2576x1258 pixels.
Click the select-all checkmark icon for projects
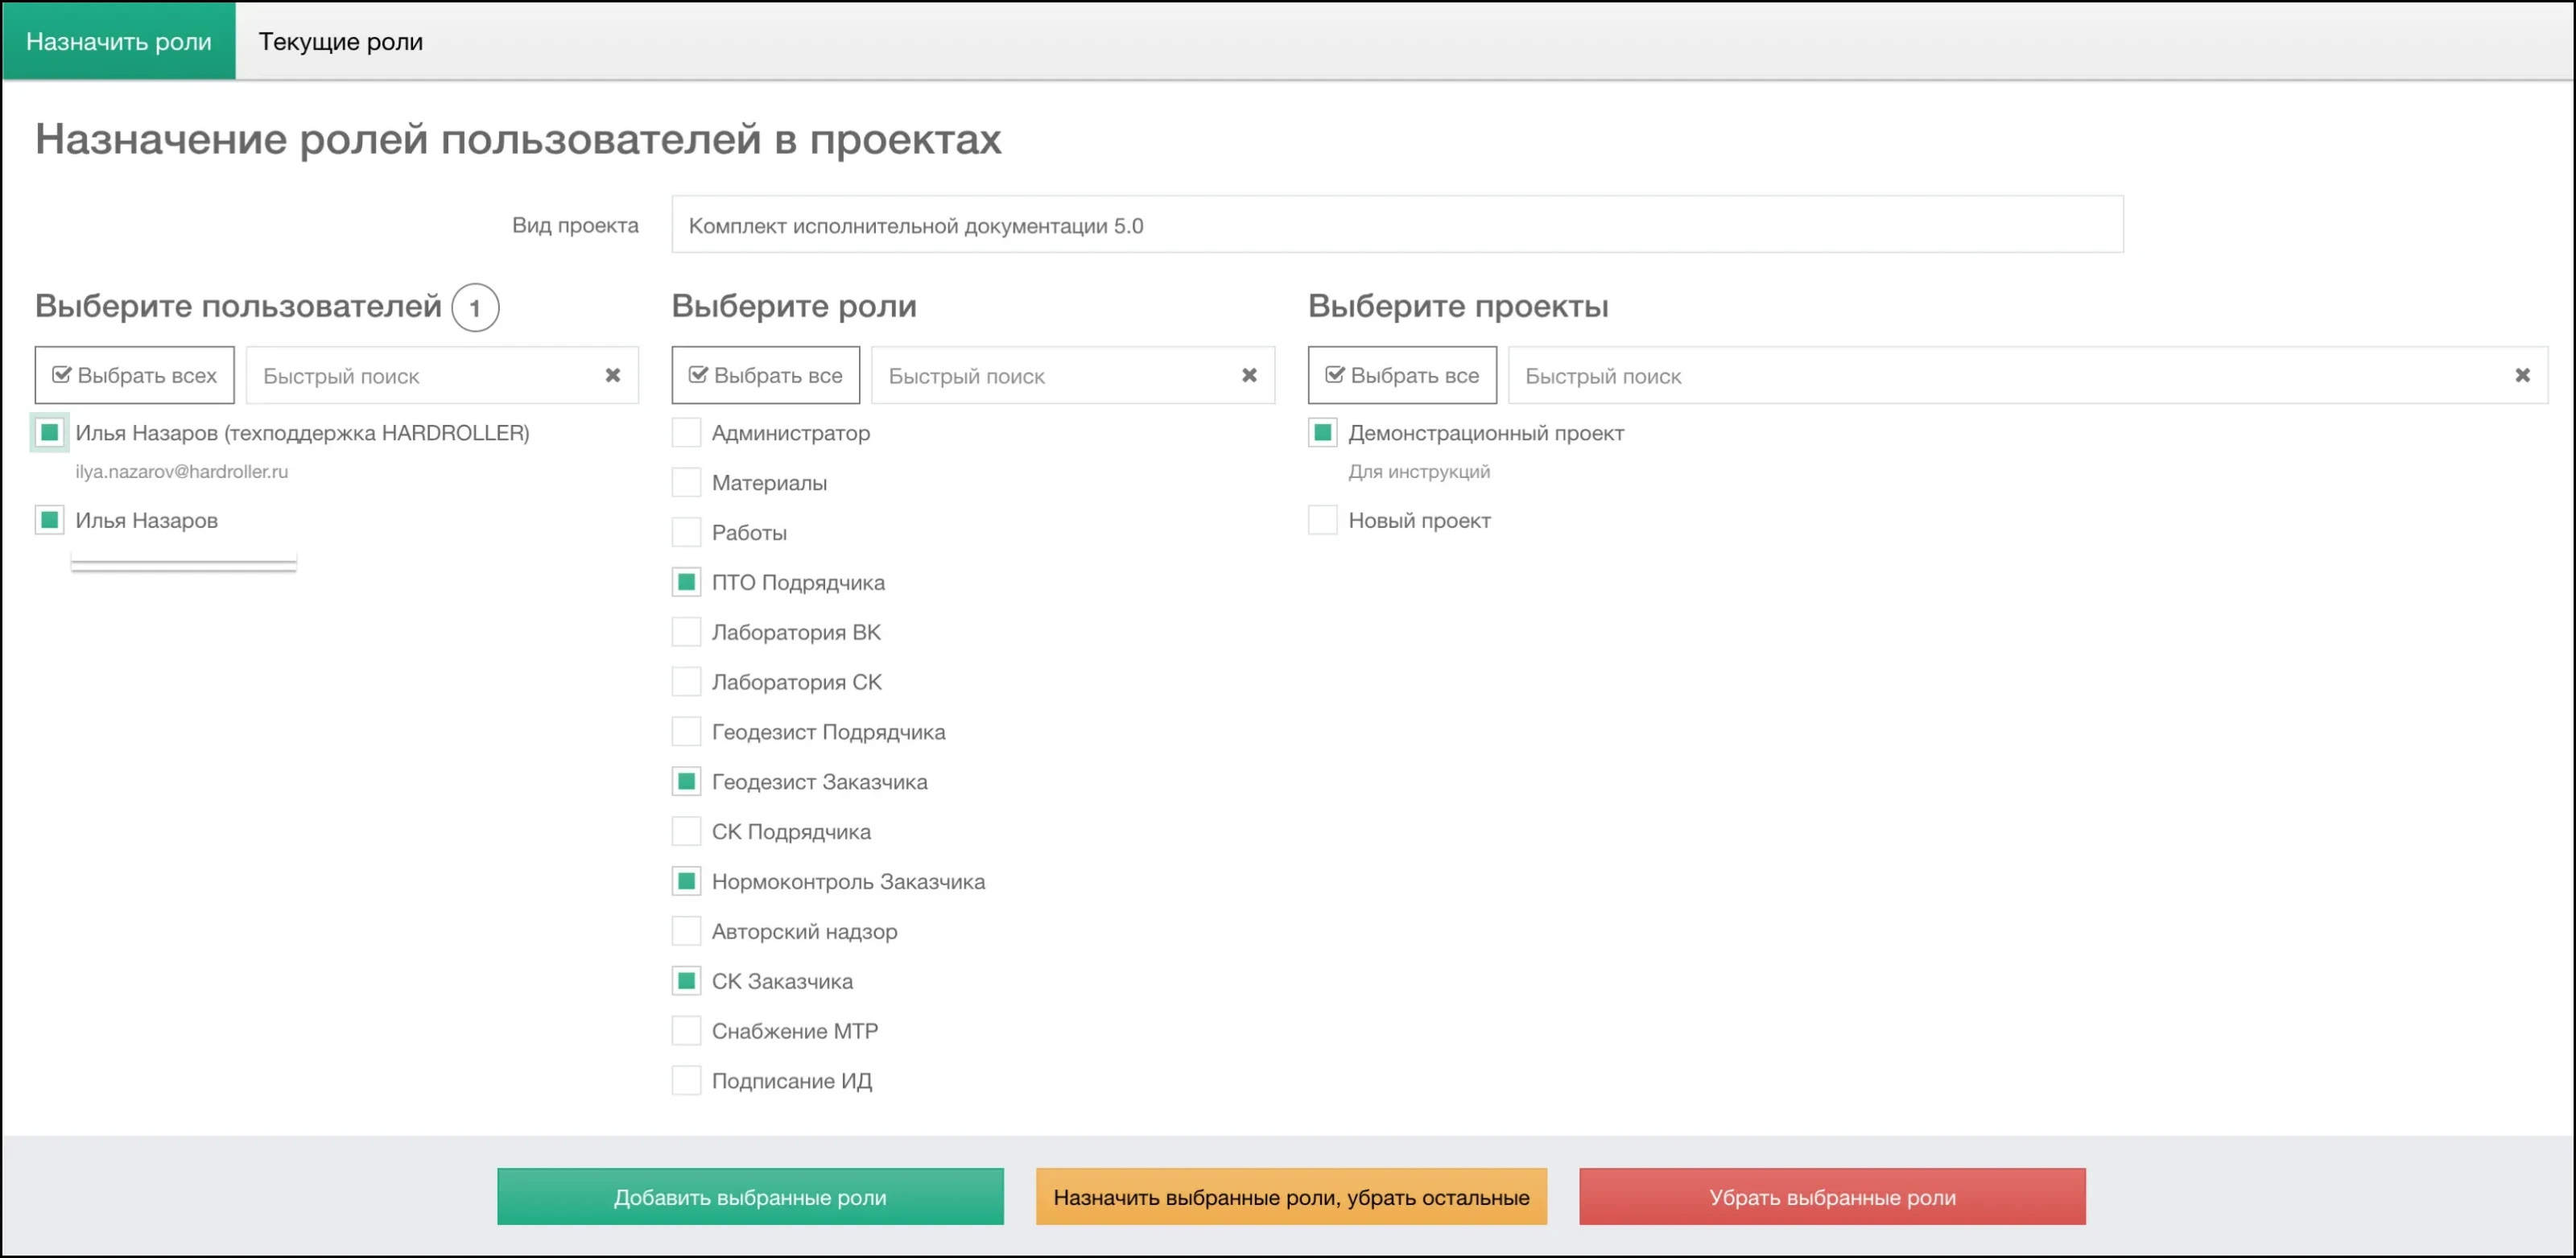(1335, 374)
